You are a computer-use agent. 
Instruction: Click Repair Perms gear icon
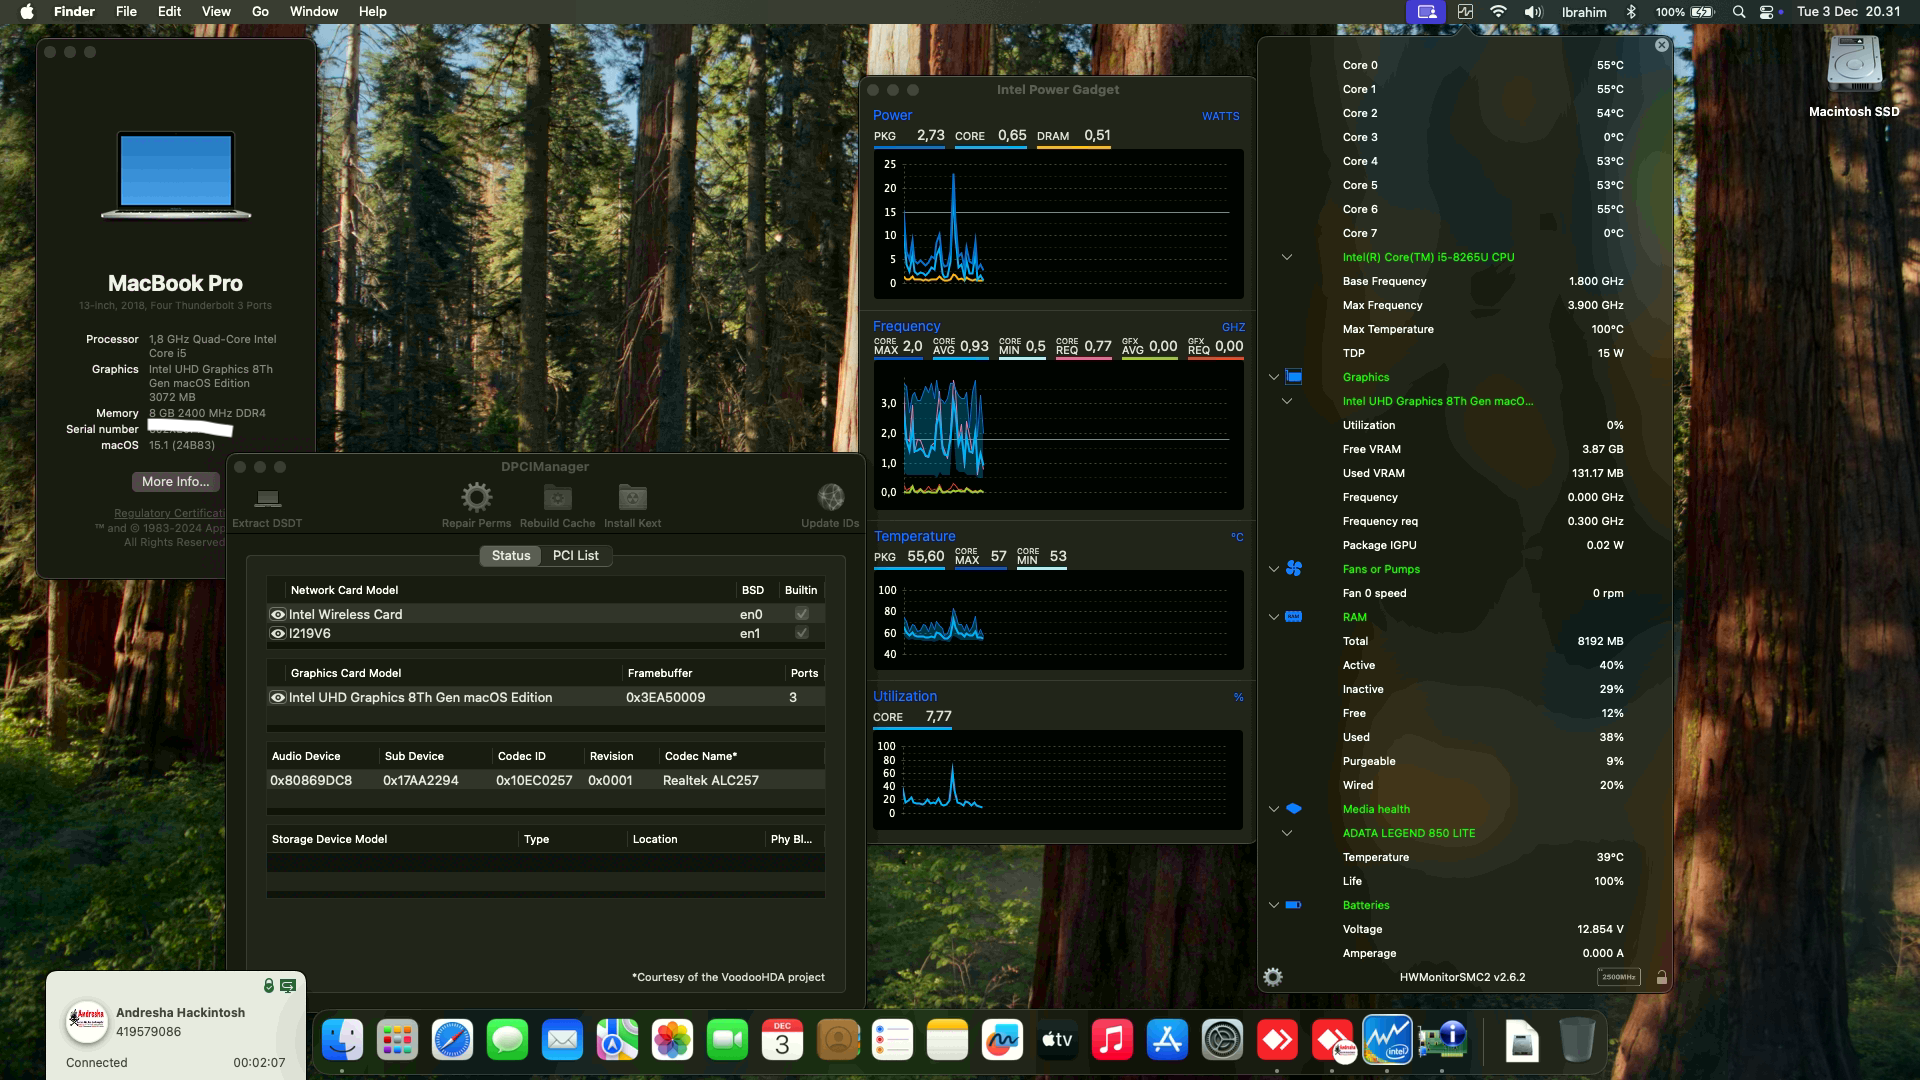pyautogui.click(x=476, y=497)
